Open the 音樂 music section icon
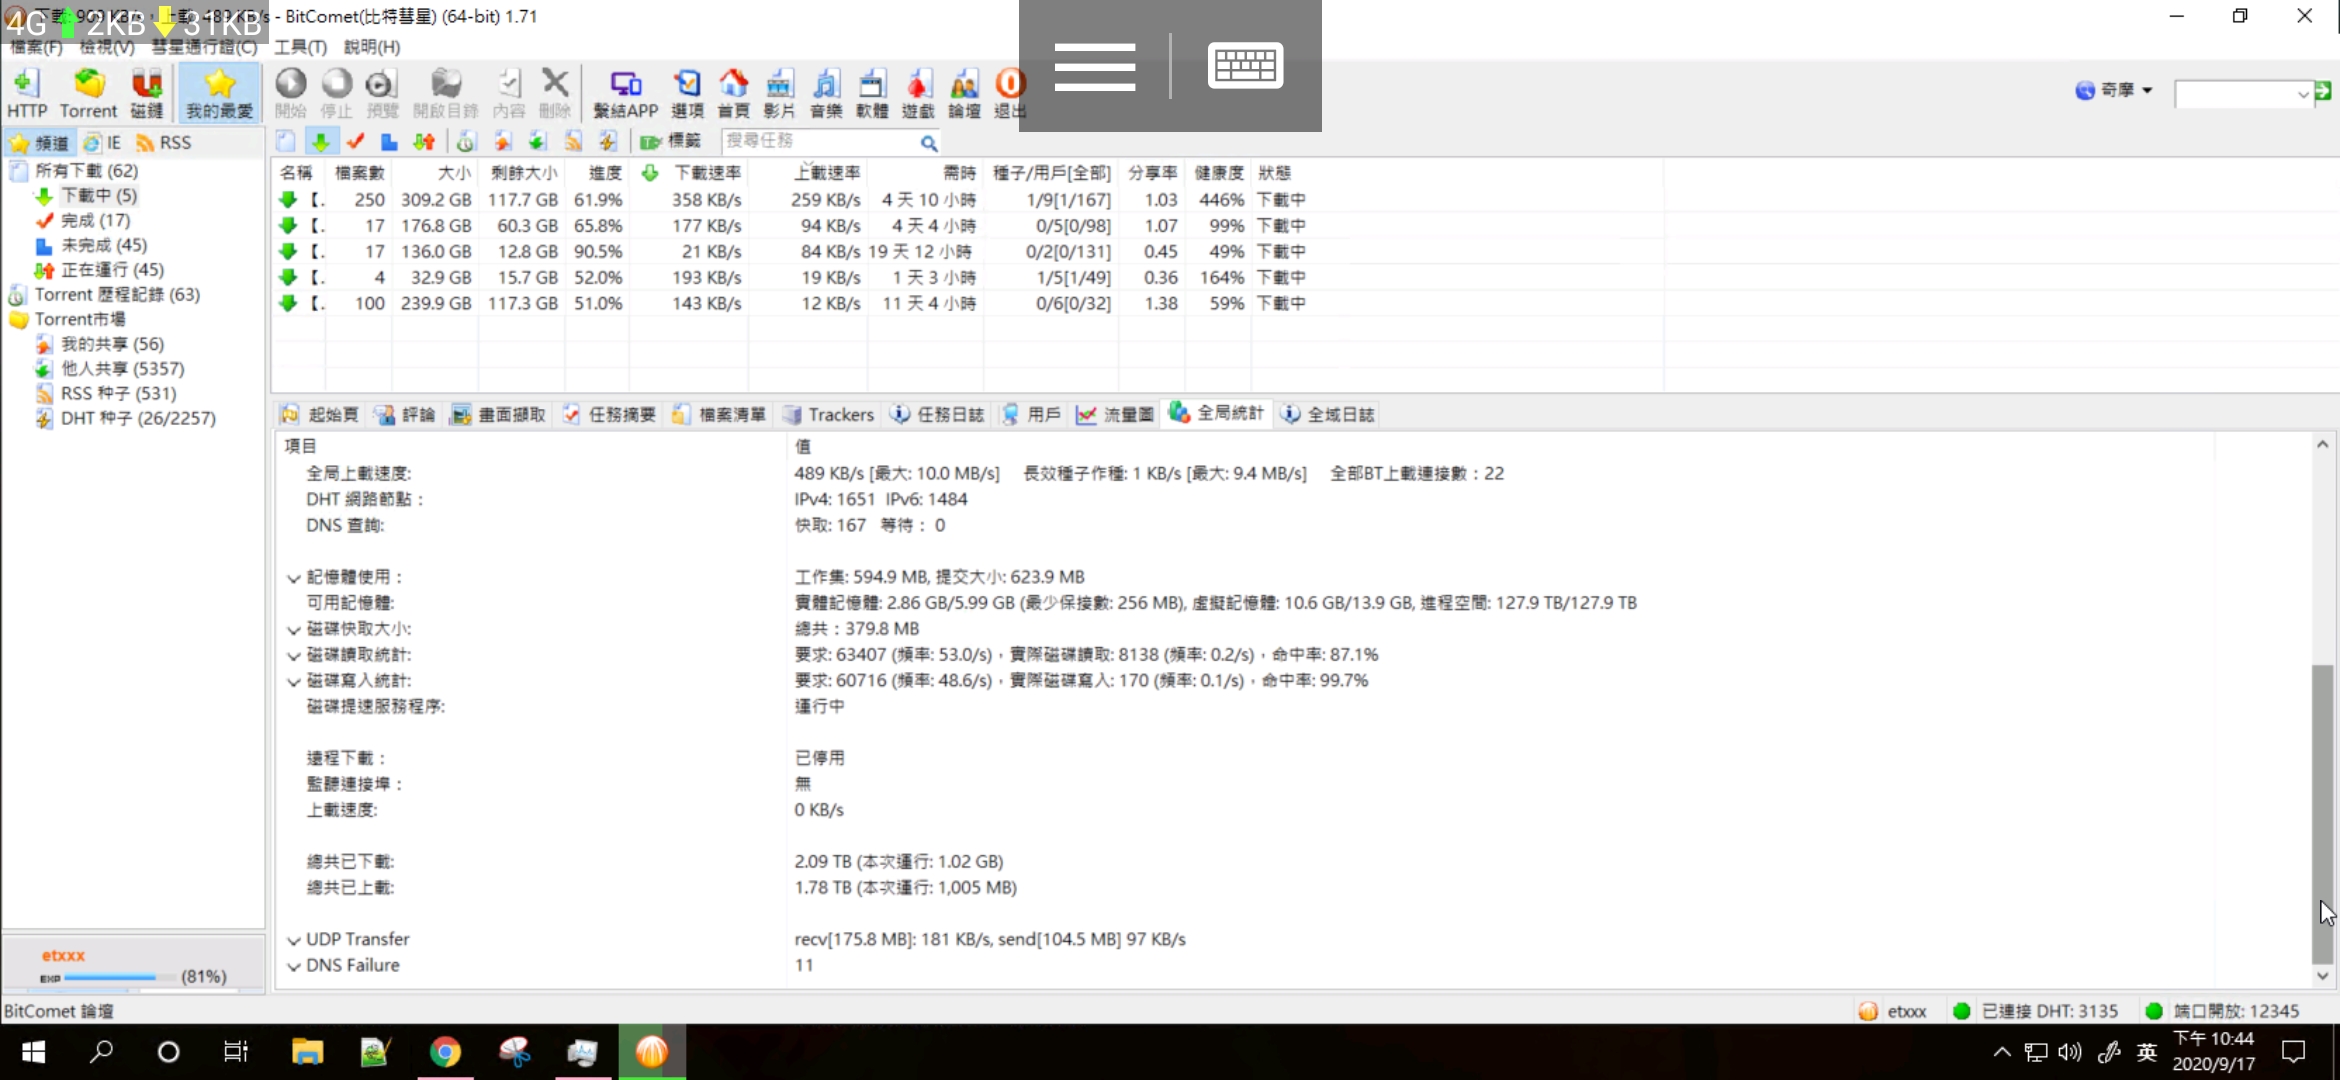This screenshot has width=2340, height=1080. pos(826,93)
